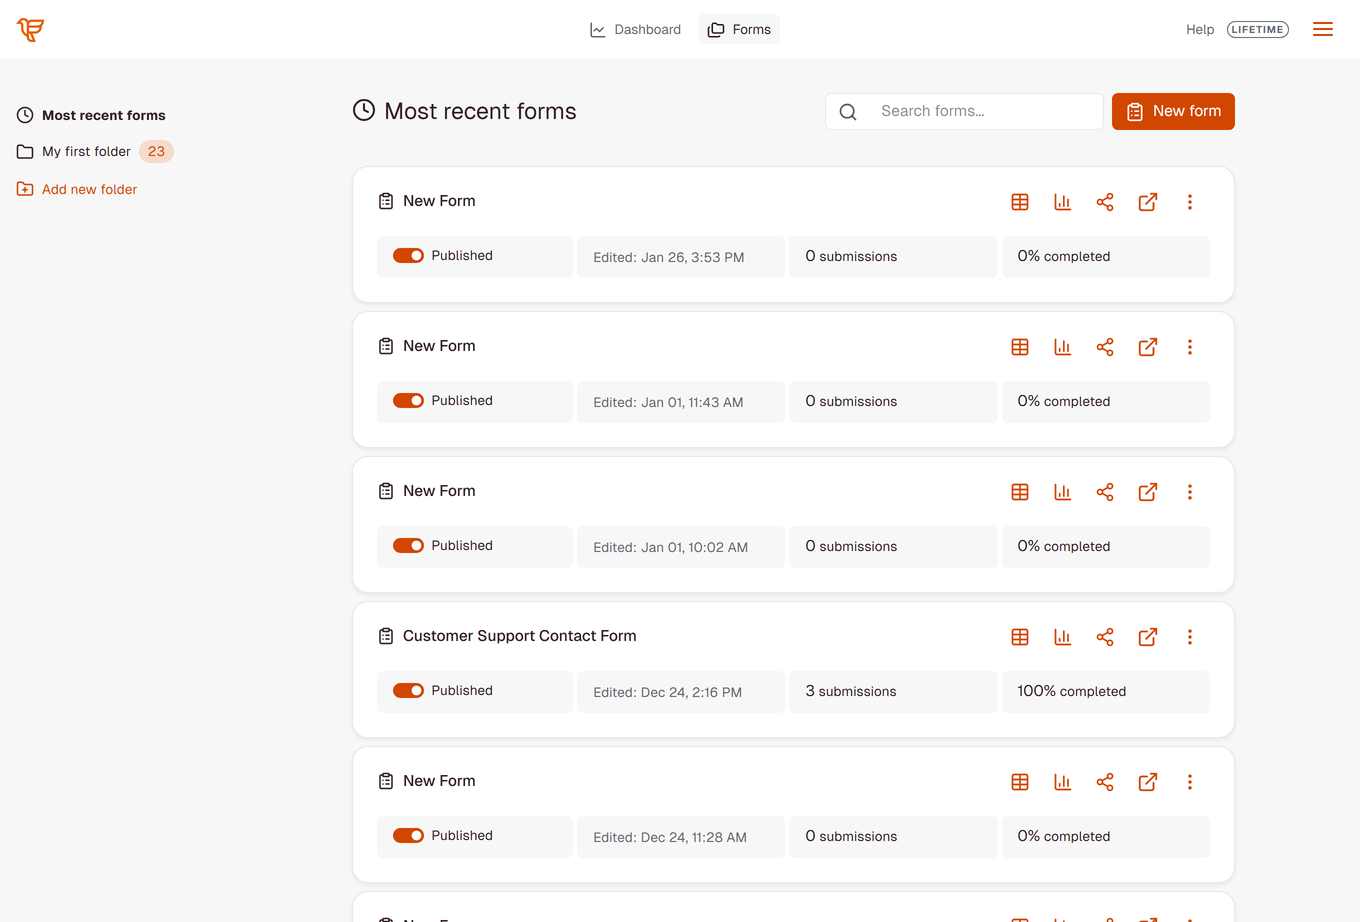Open submissions table for form edited Jan 26
The image size is (1360, 922).
[x=1020, y=202]
